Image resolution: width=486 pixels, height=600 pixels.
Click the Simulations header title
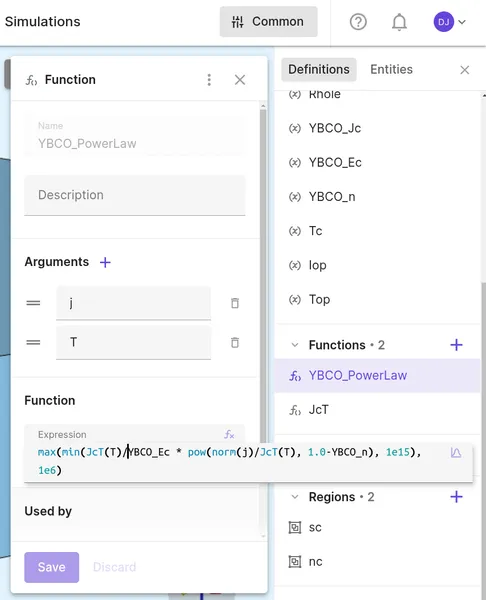pos(42,21)
